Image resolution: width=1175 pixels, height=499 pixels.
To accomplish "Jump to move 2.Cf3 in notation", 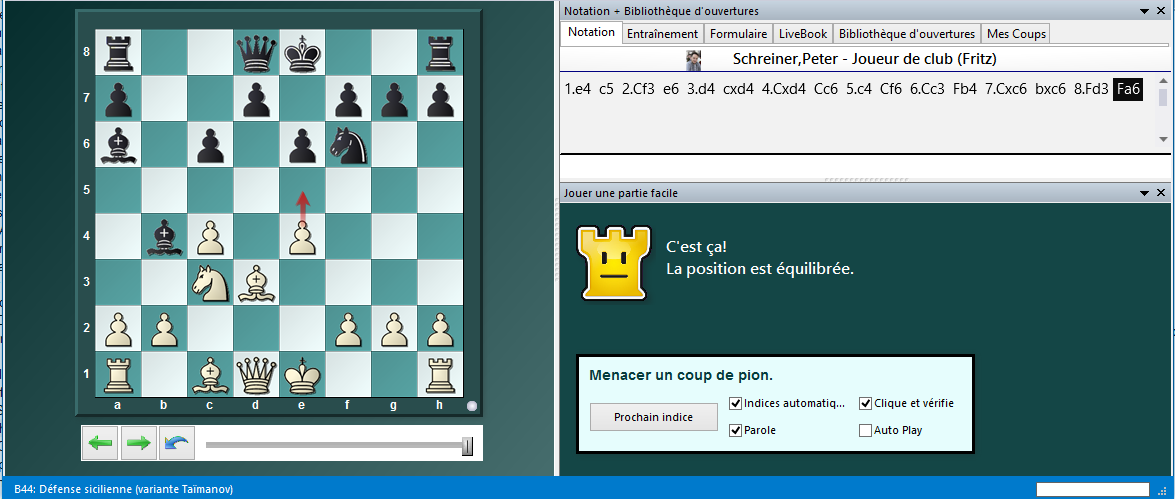I will (638, 89).
